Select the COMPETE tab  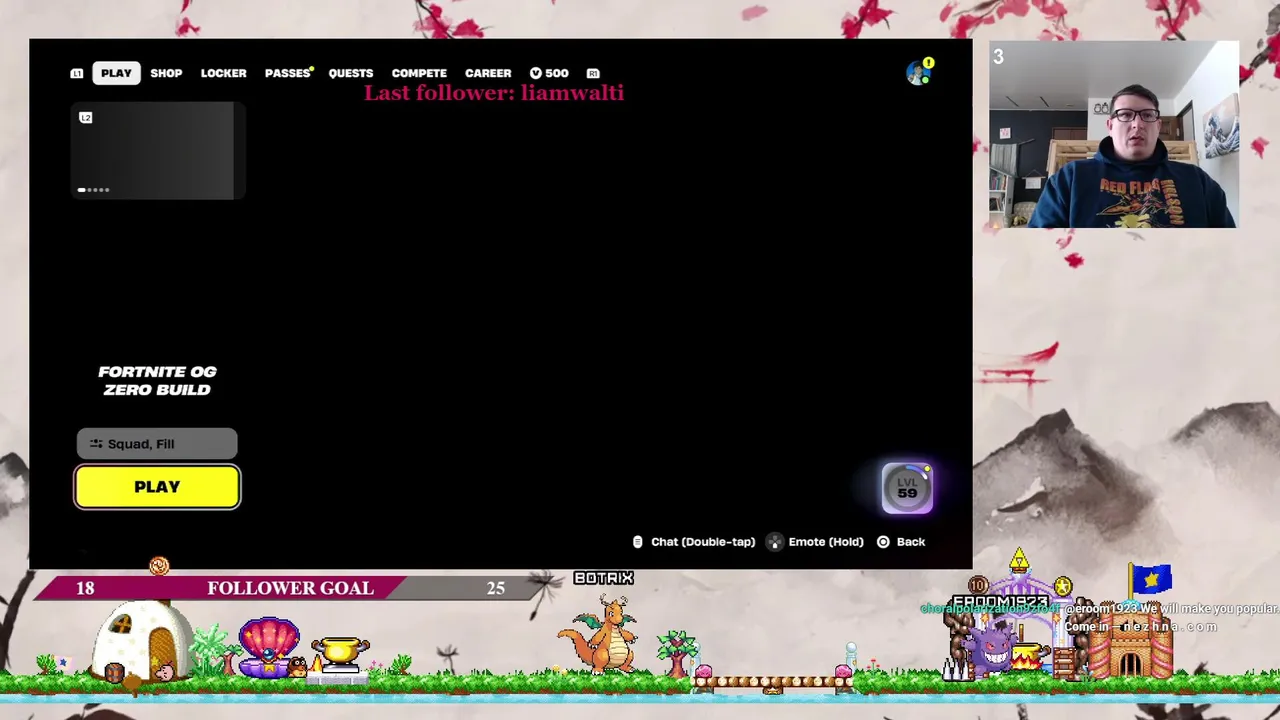pyautogui.click(x=419, y=73)
